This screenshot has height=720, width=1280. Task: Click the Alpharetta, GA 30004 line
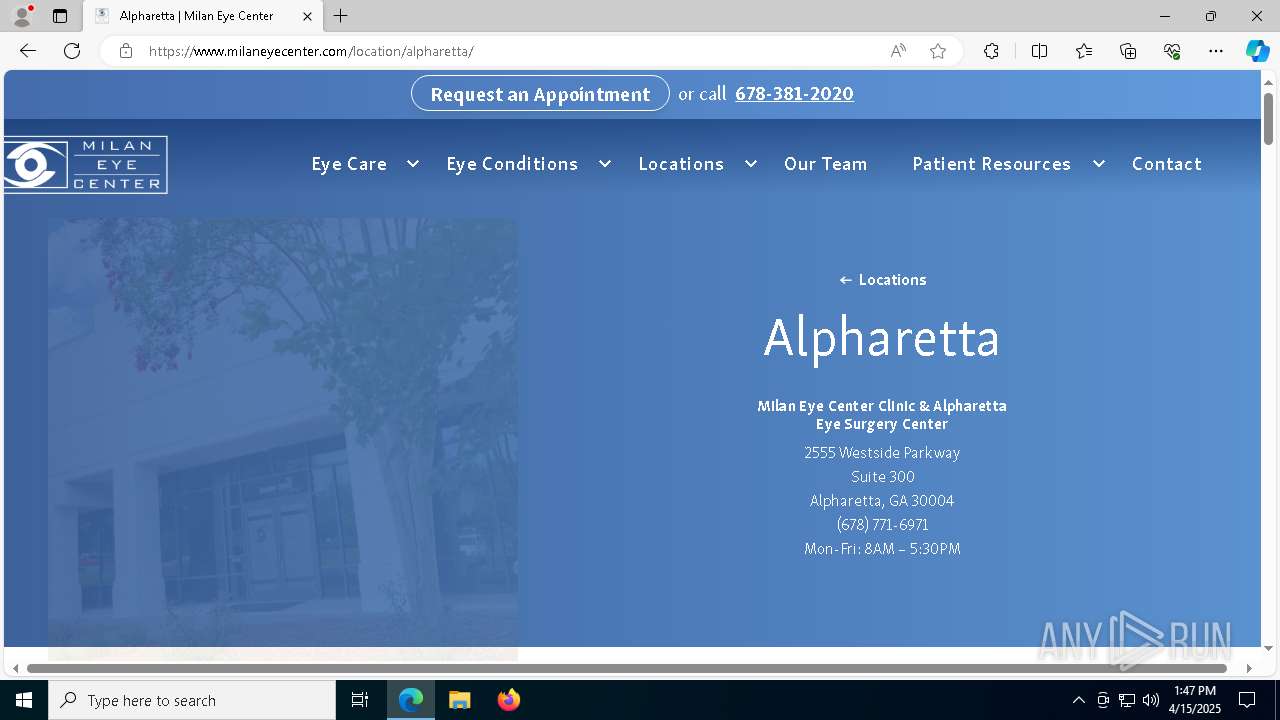[882, 501]
